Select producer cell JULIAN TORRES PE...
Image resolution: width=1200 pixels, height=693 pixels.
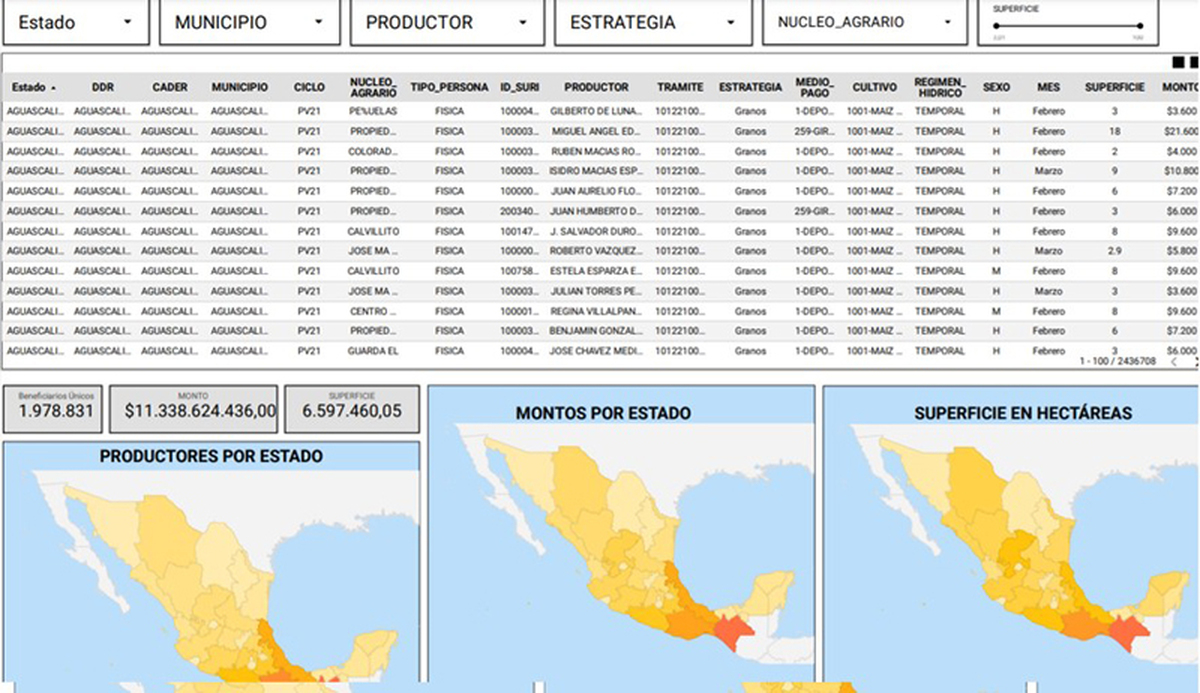point(596,291)
